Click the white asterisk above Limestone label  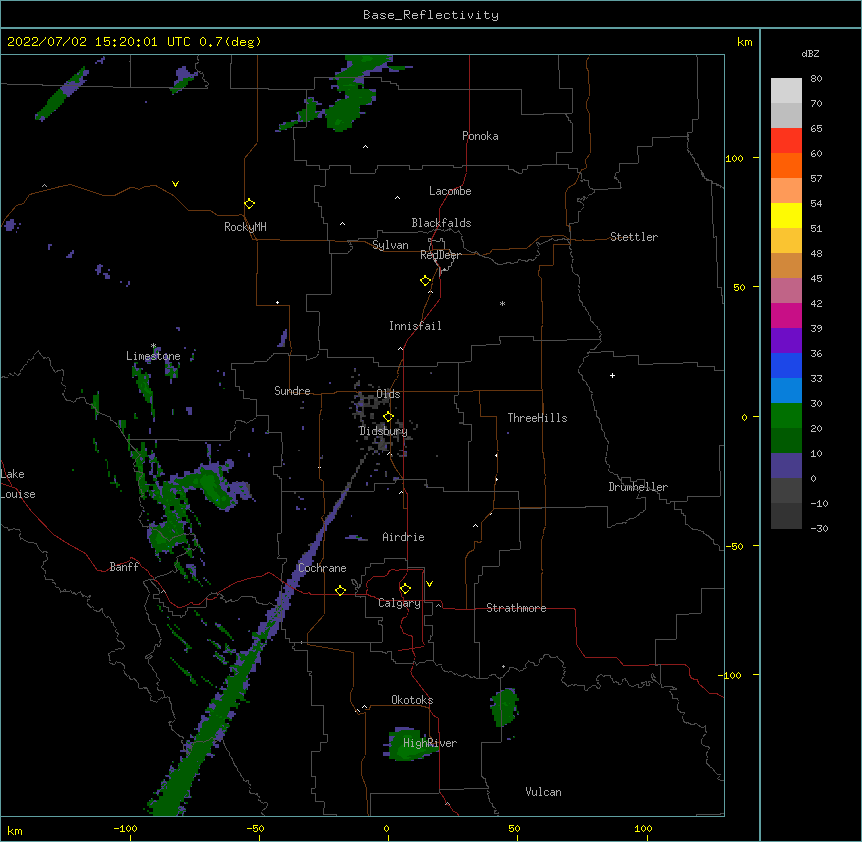click(153, 346)
